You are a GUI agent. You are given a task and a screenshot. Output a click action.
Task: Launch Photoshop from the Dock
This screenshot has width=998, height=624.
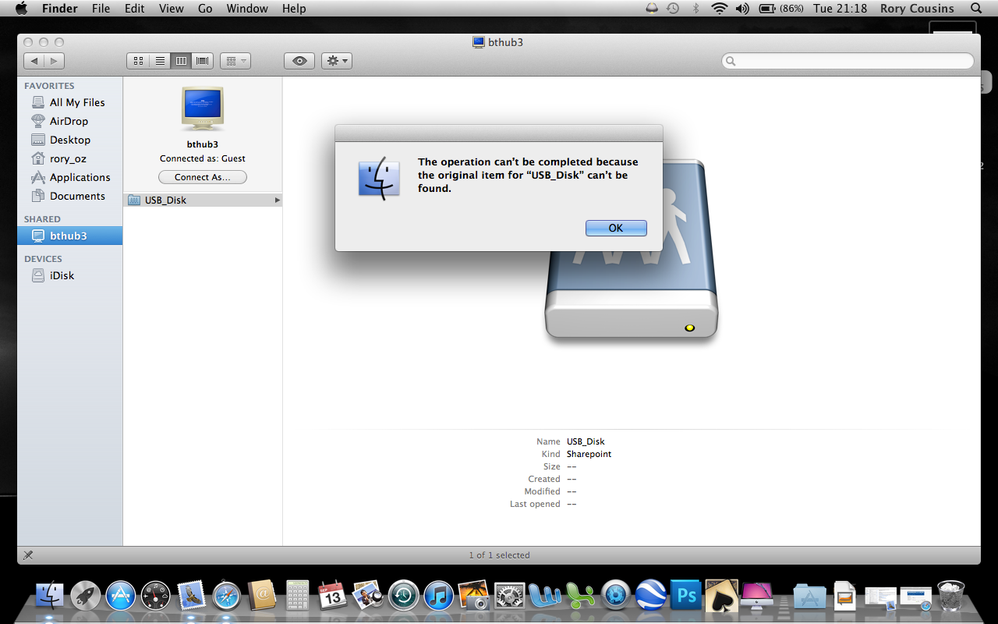pos(685,595)
